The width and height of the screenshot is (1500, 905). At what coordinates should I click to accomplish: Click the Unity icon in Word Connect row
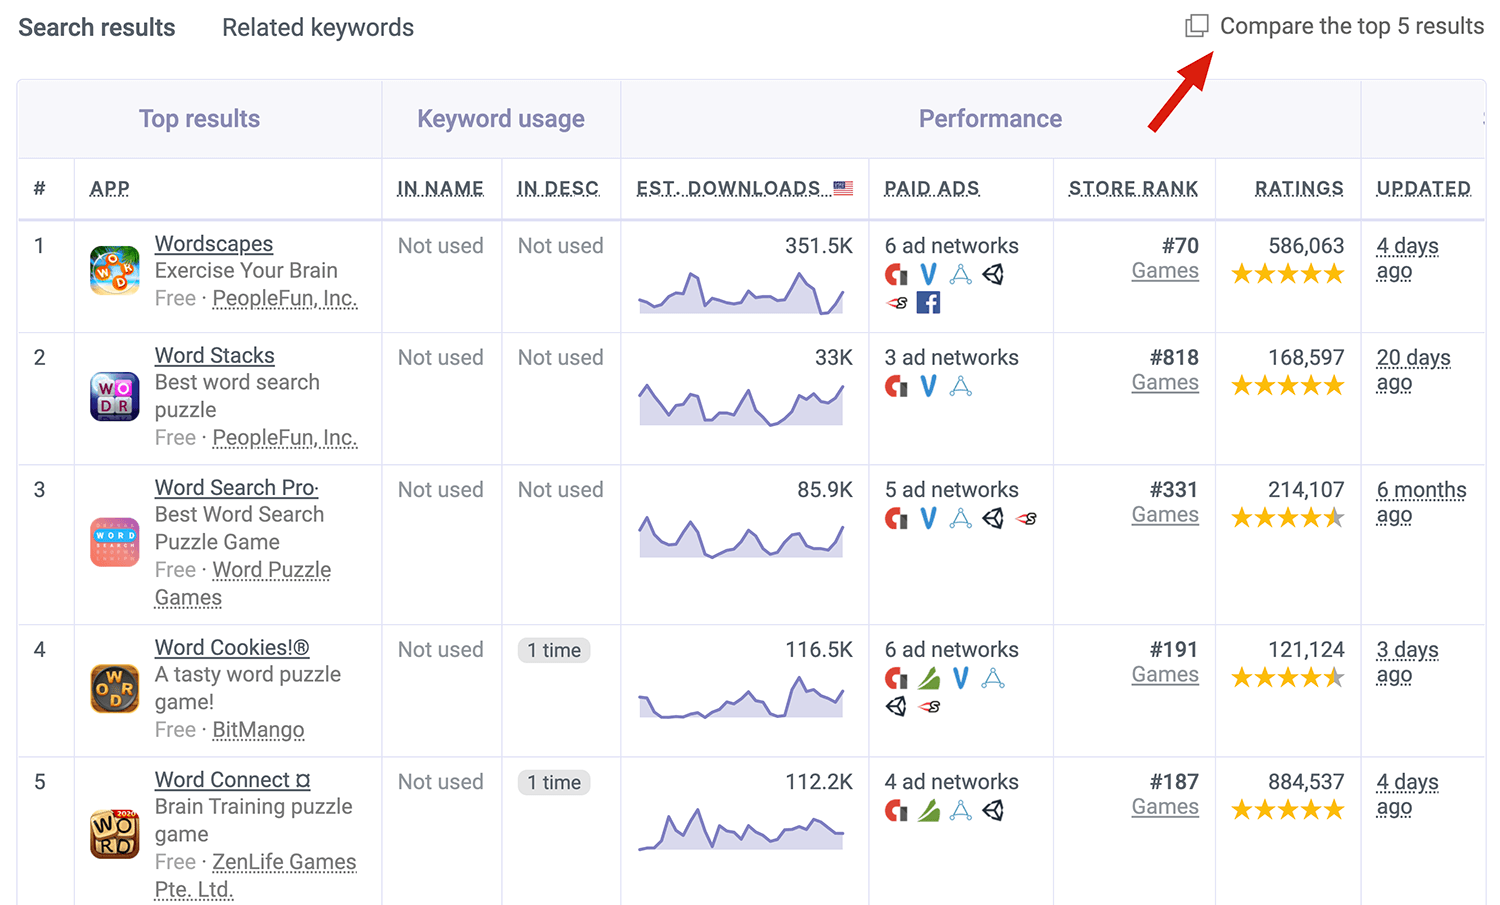click(993, 810)
